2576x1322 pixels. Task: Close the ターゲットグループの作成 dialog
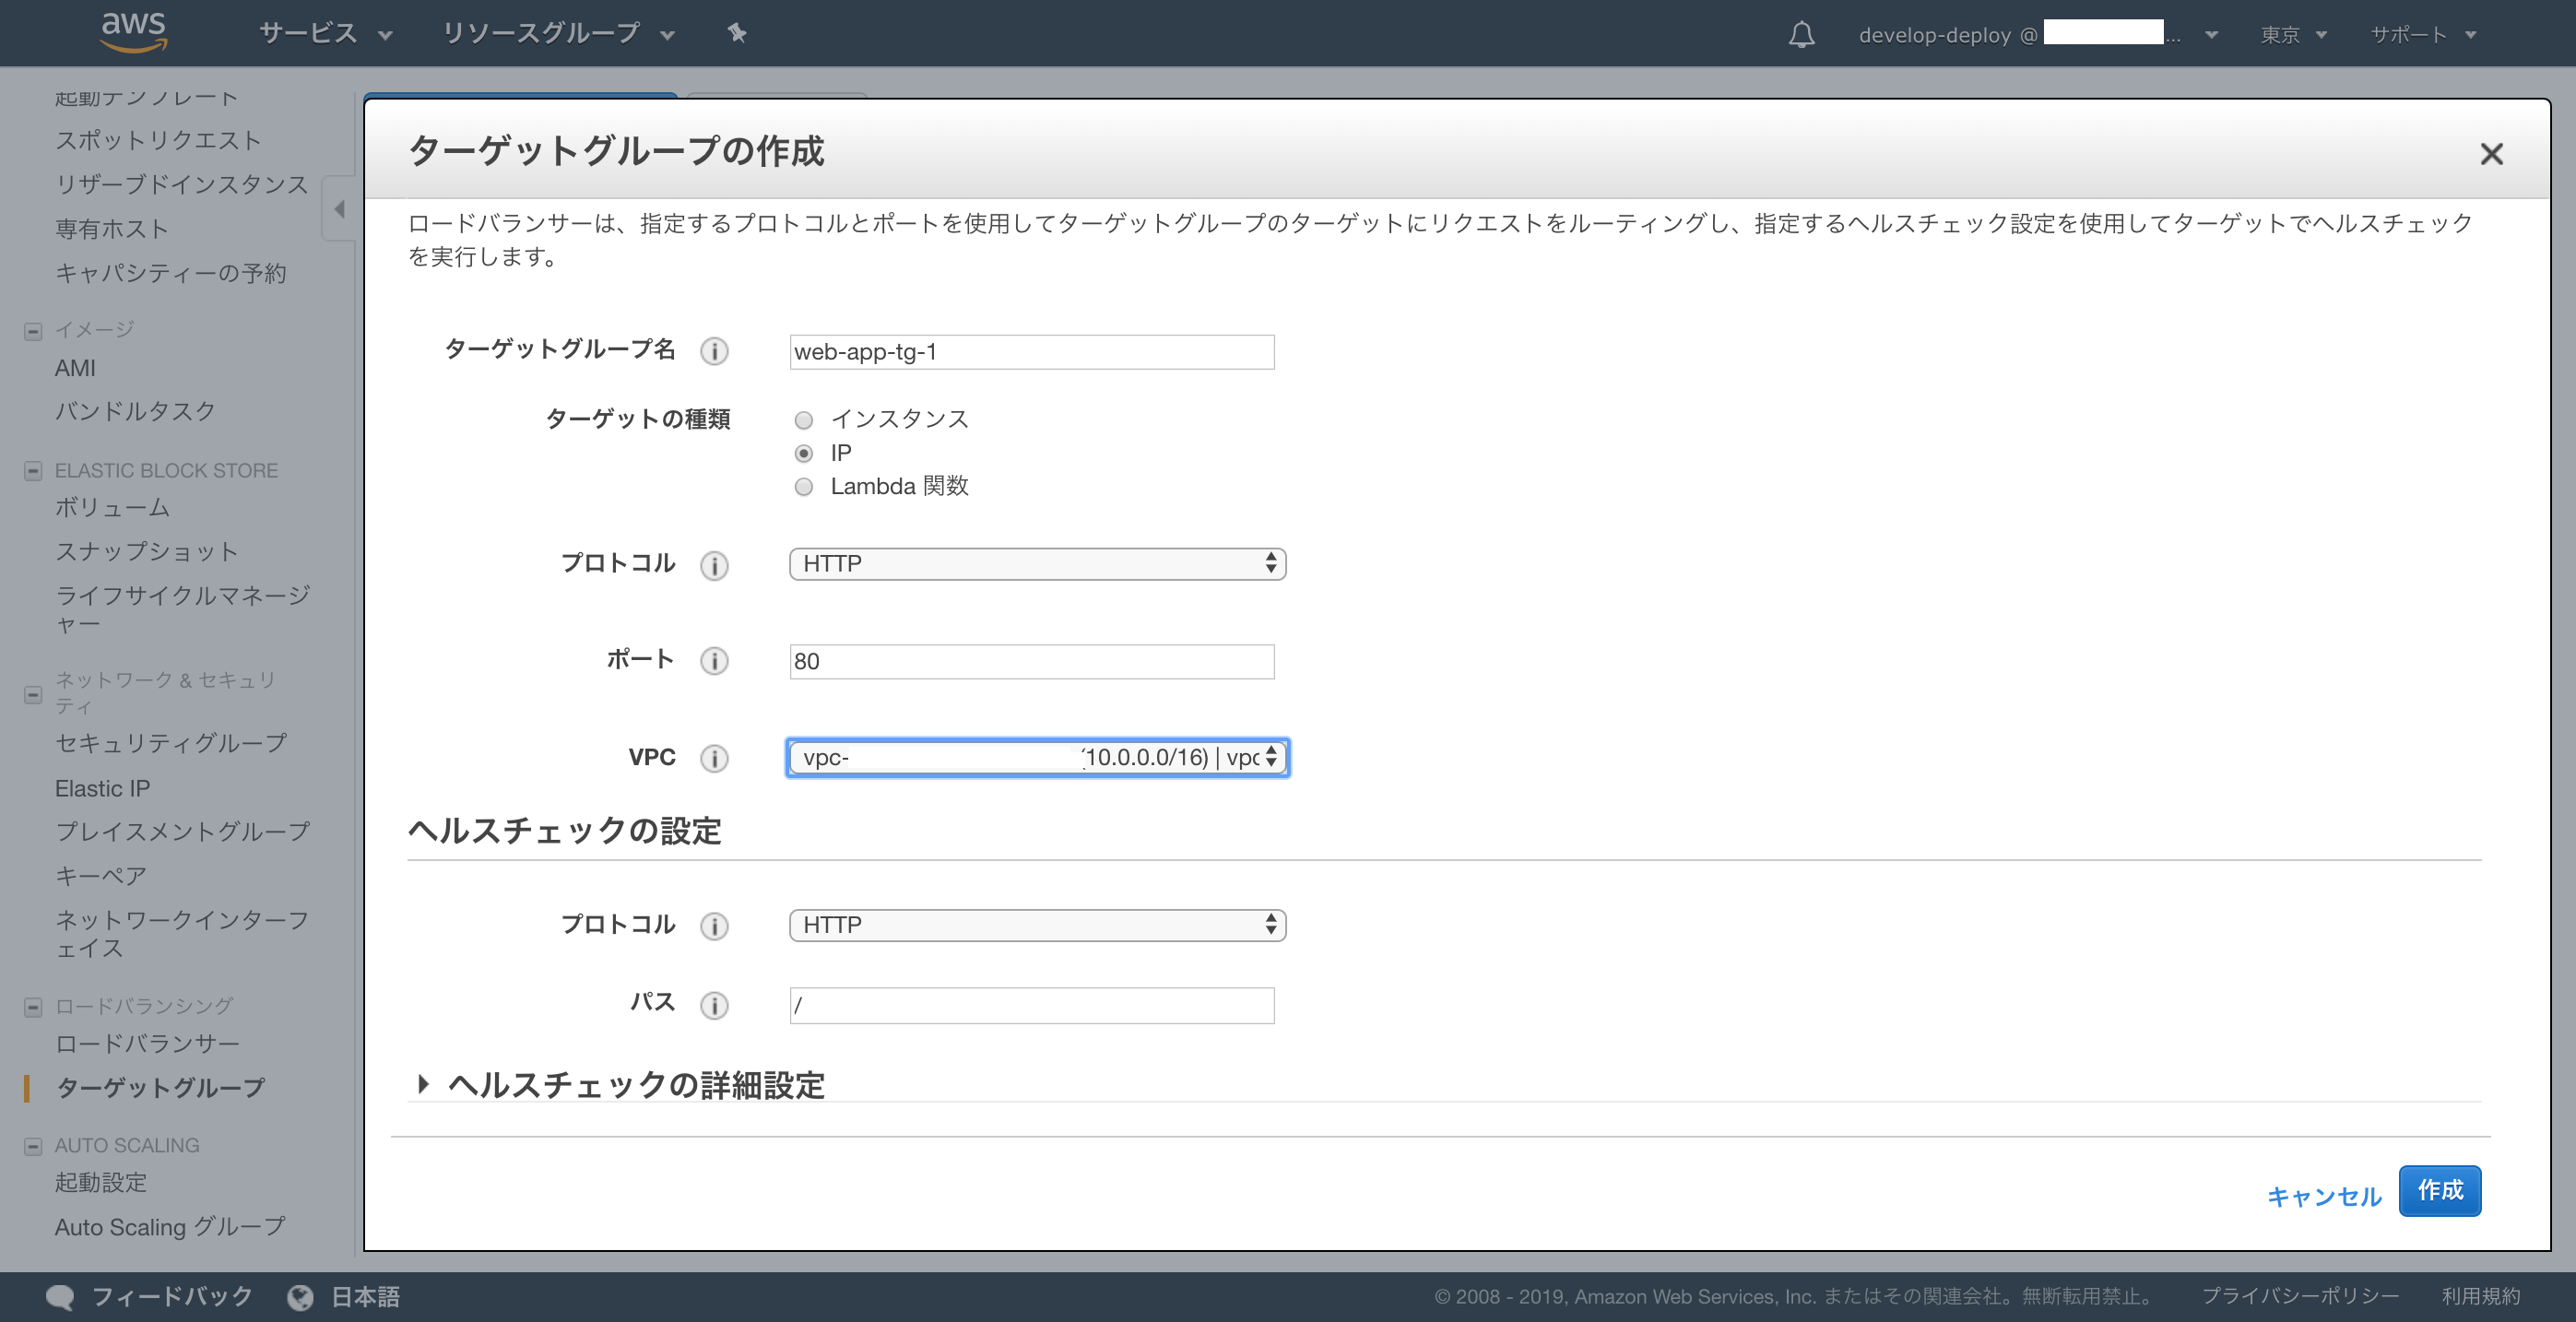(x=2491, y=154)
